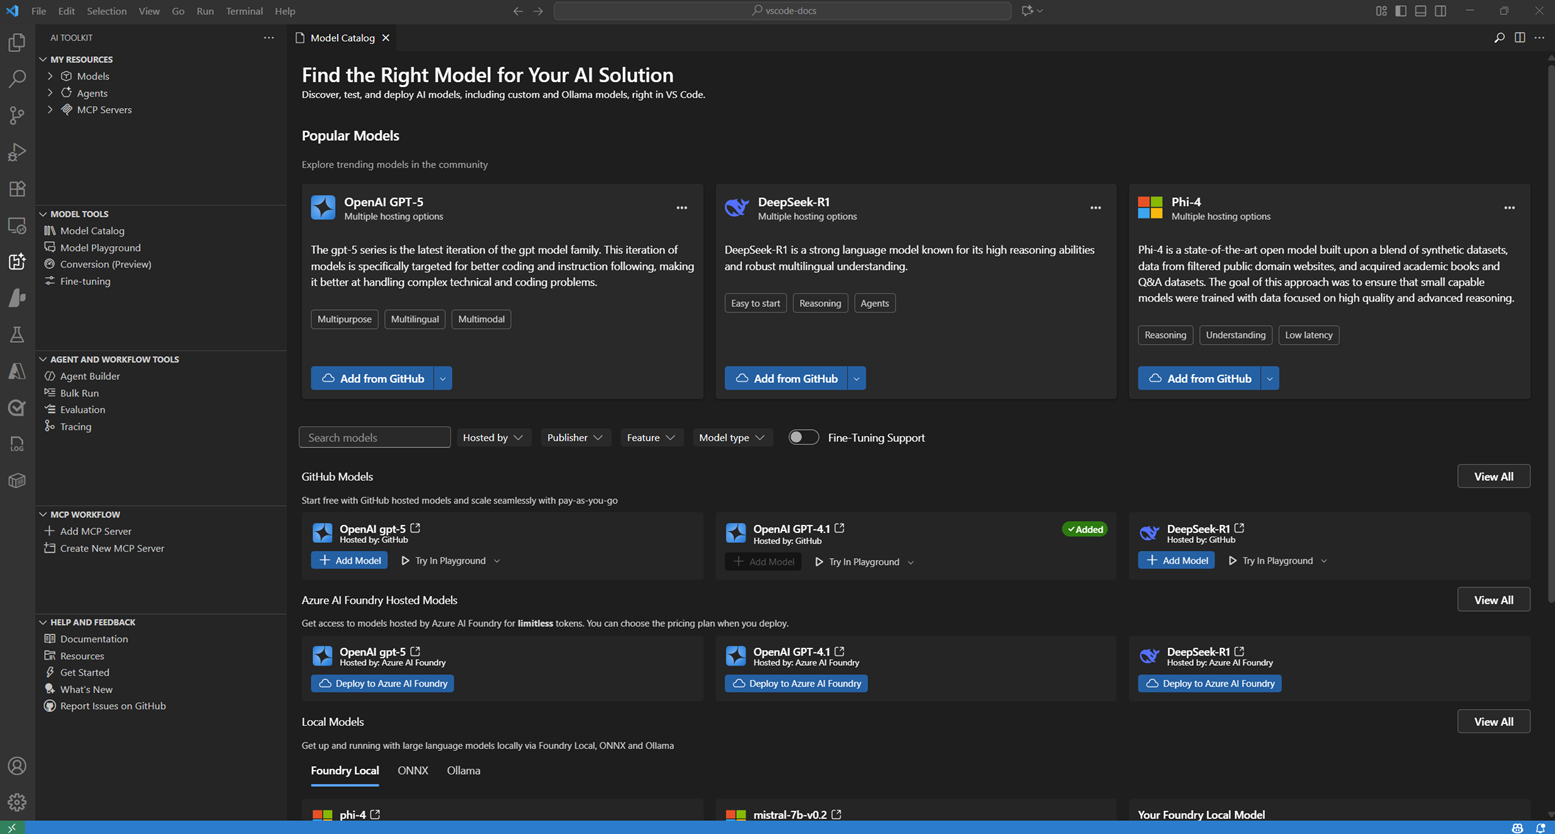1555x834 pixels.
Task: Click the Search models input field
Action: tap(374, 437)
